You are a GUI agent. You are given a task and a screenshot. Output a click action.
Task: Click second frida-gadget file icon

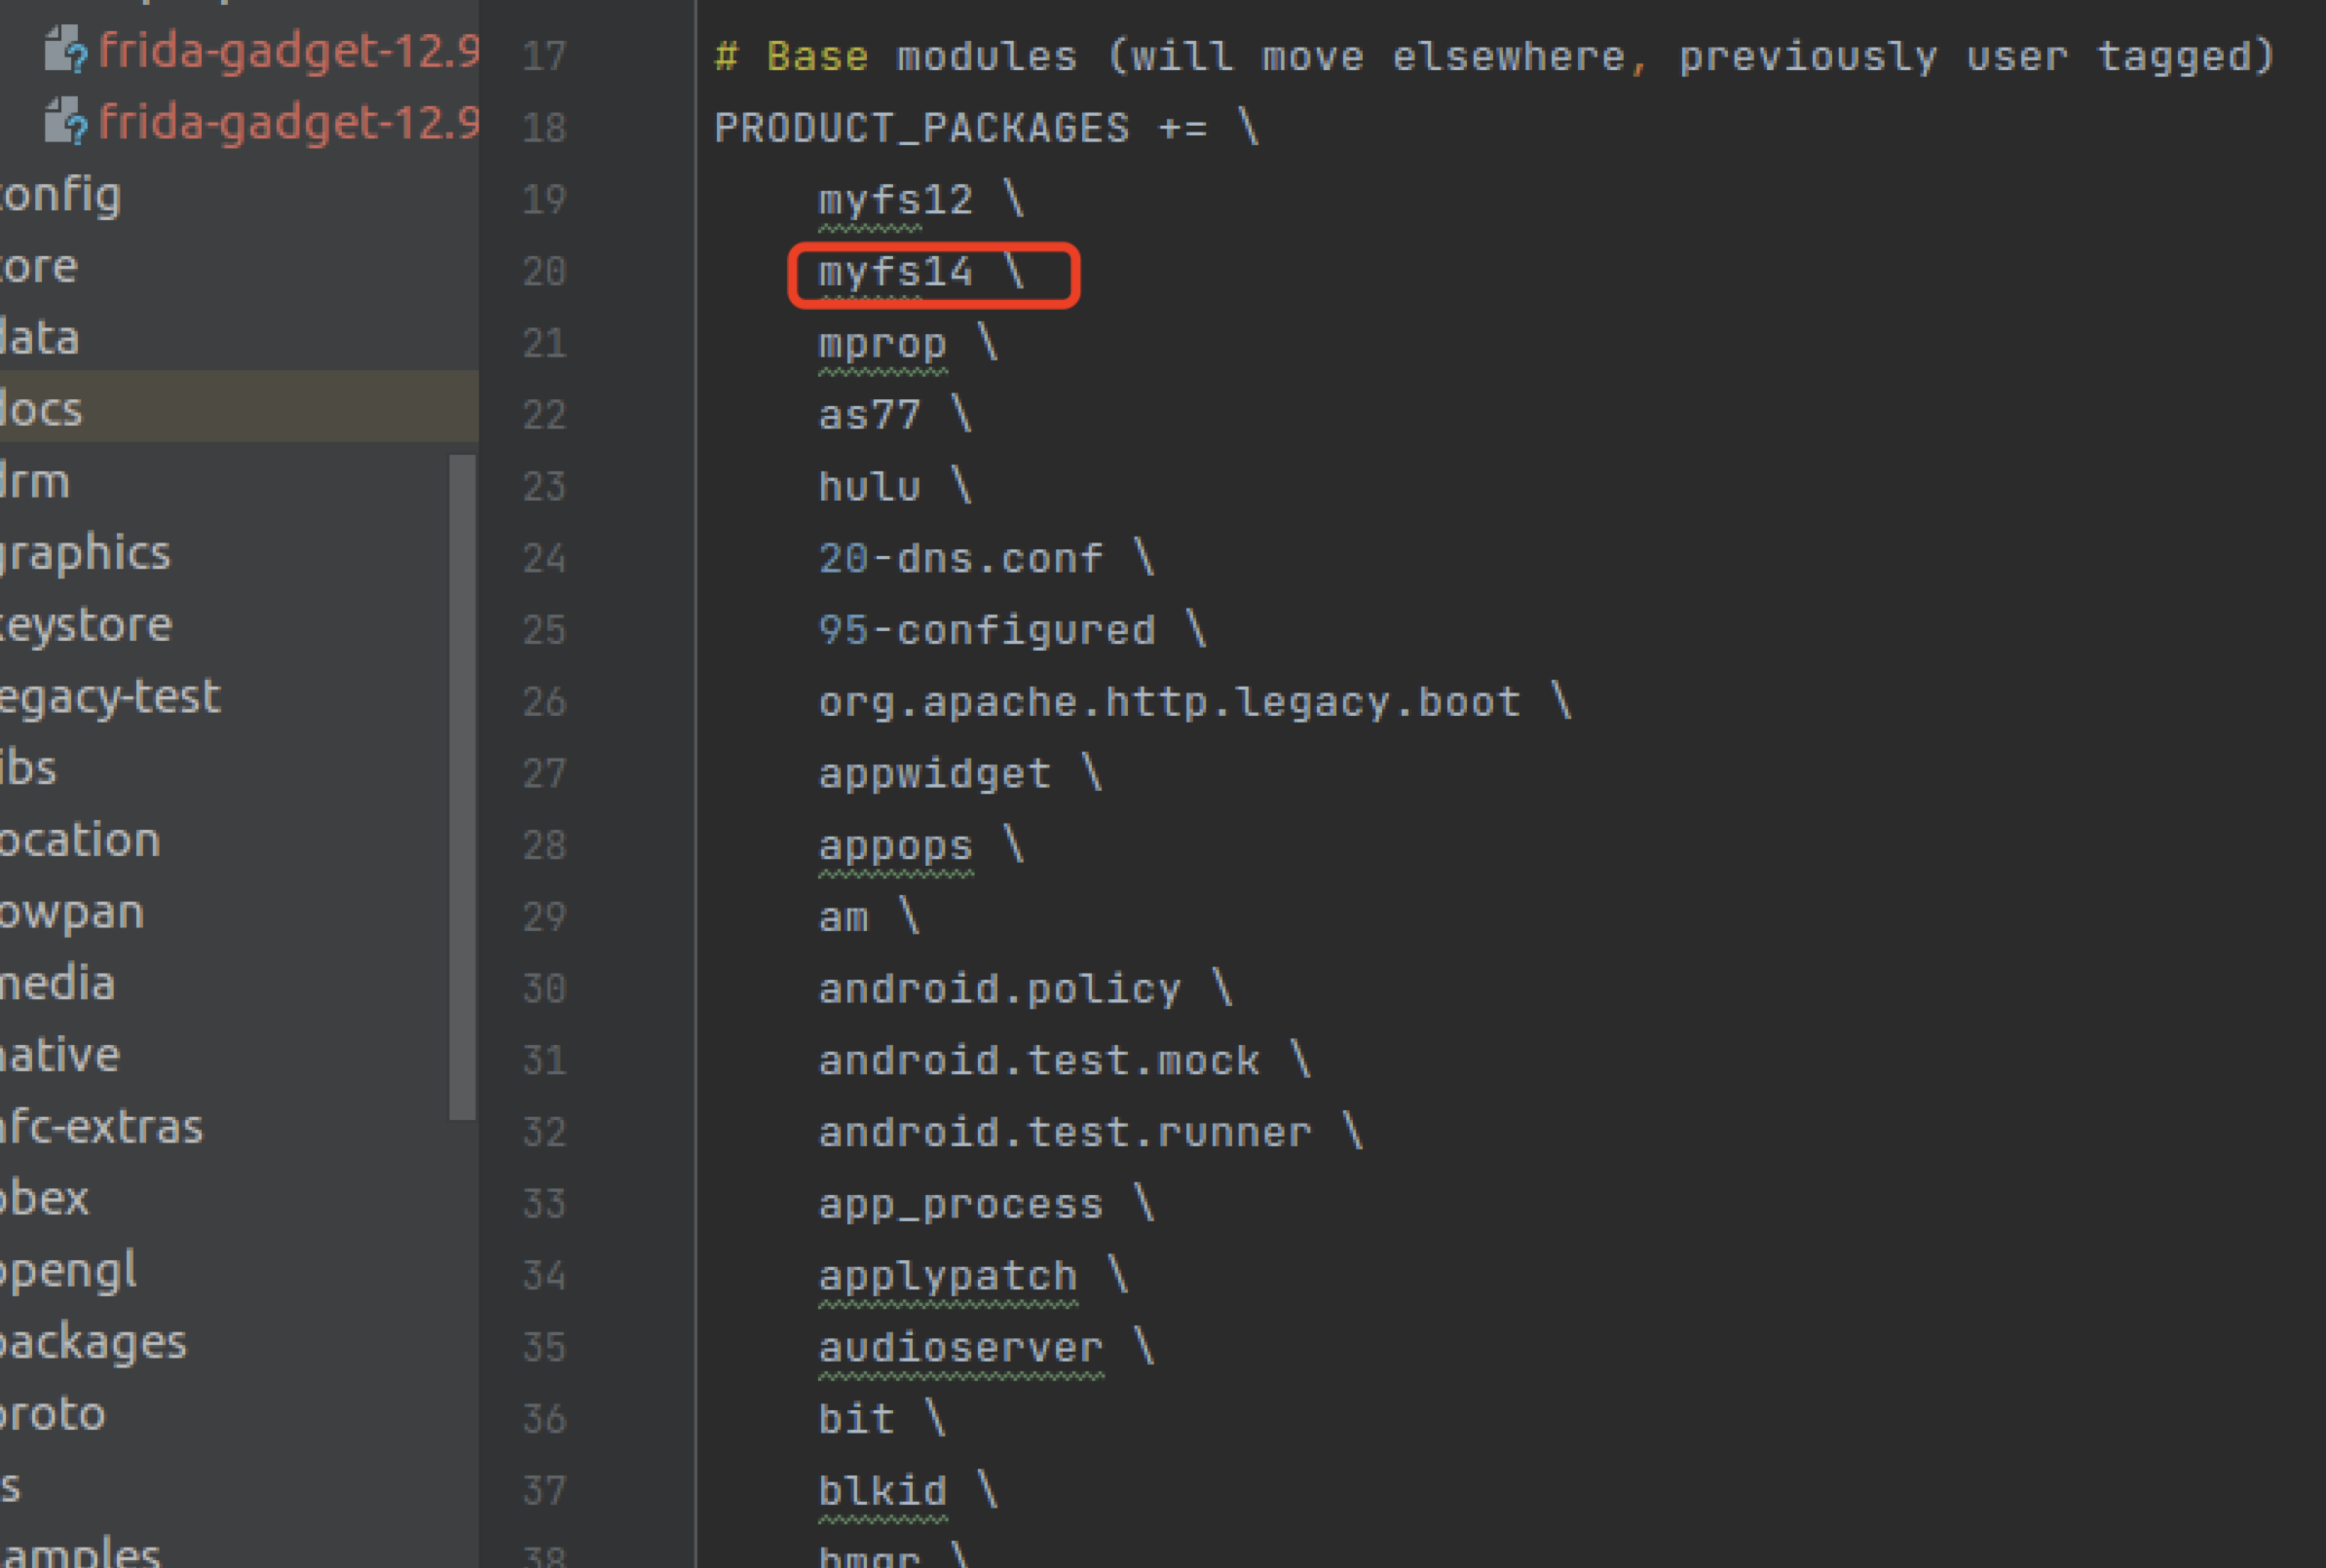pyautogui.click(x=66, y=122)
